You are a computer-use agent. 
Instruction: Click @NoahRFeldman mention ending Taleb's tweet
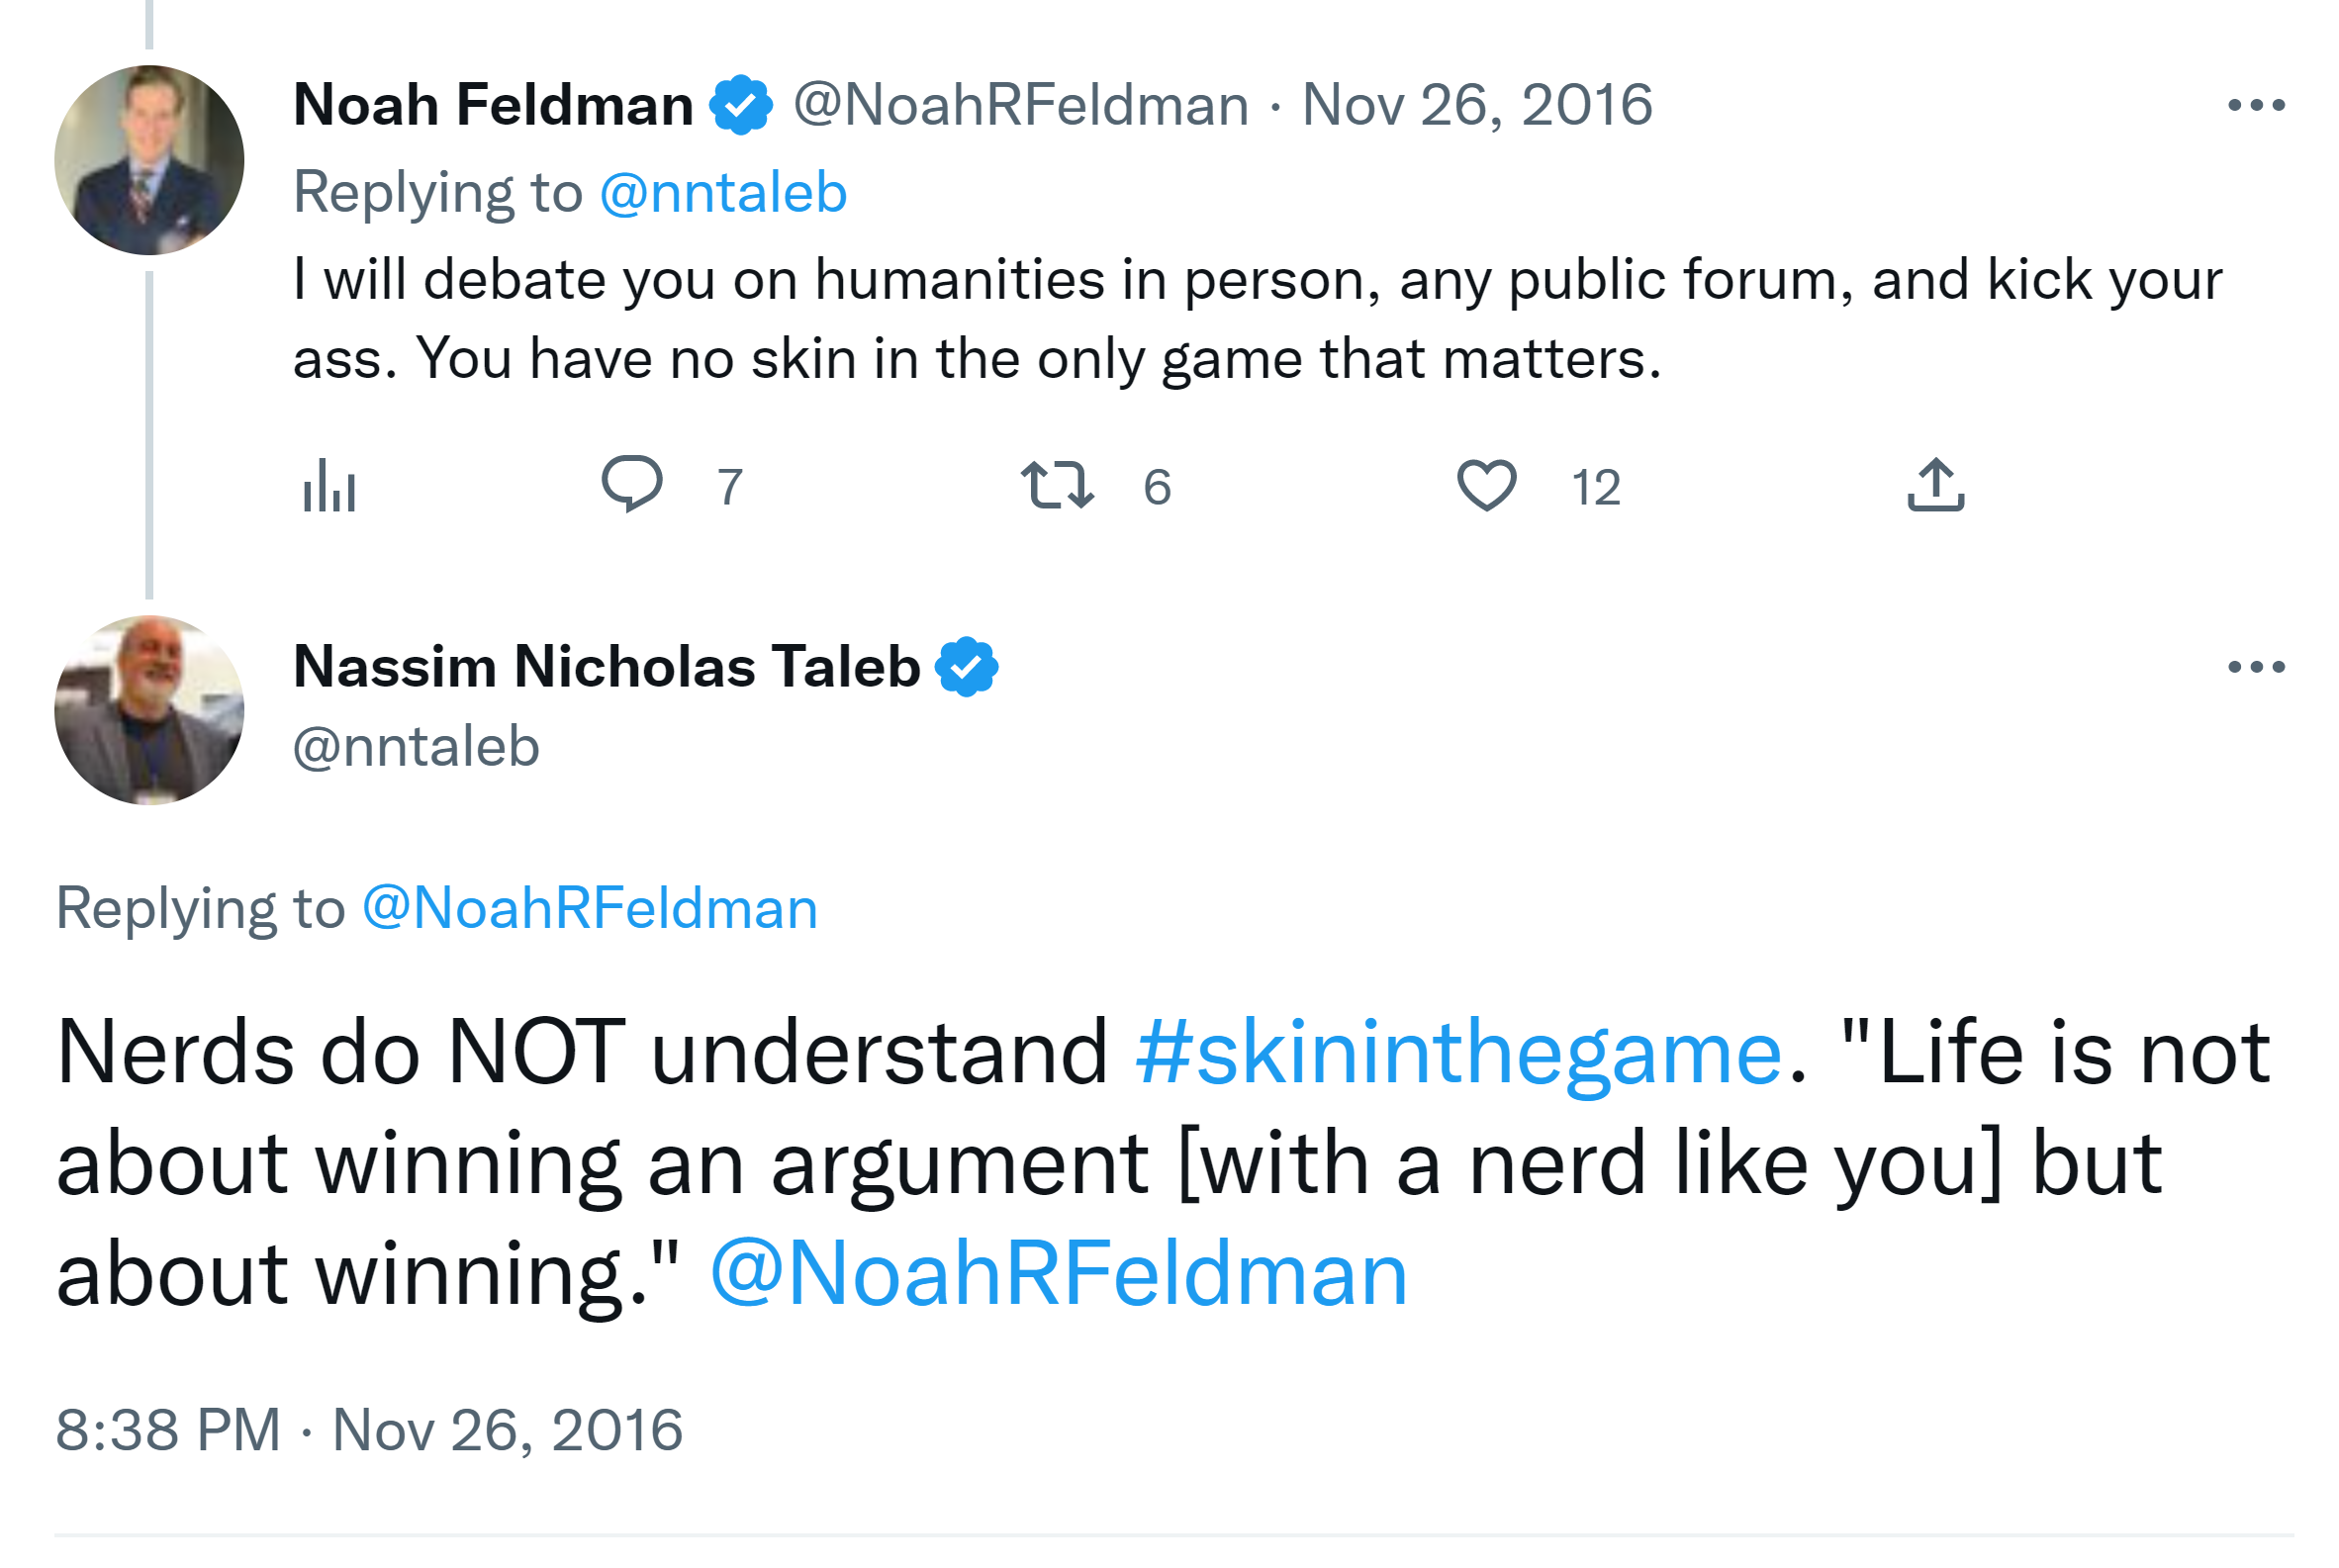pos(1058,1273)
